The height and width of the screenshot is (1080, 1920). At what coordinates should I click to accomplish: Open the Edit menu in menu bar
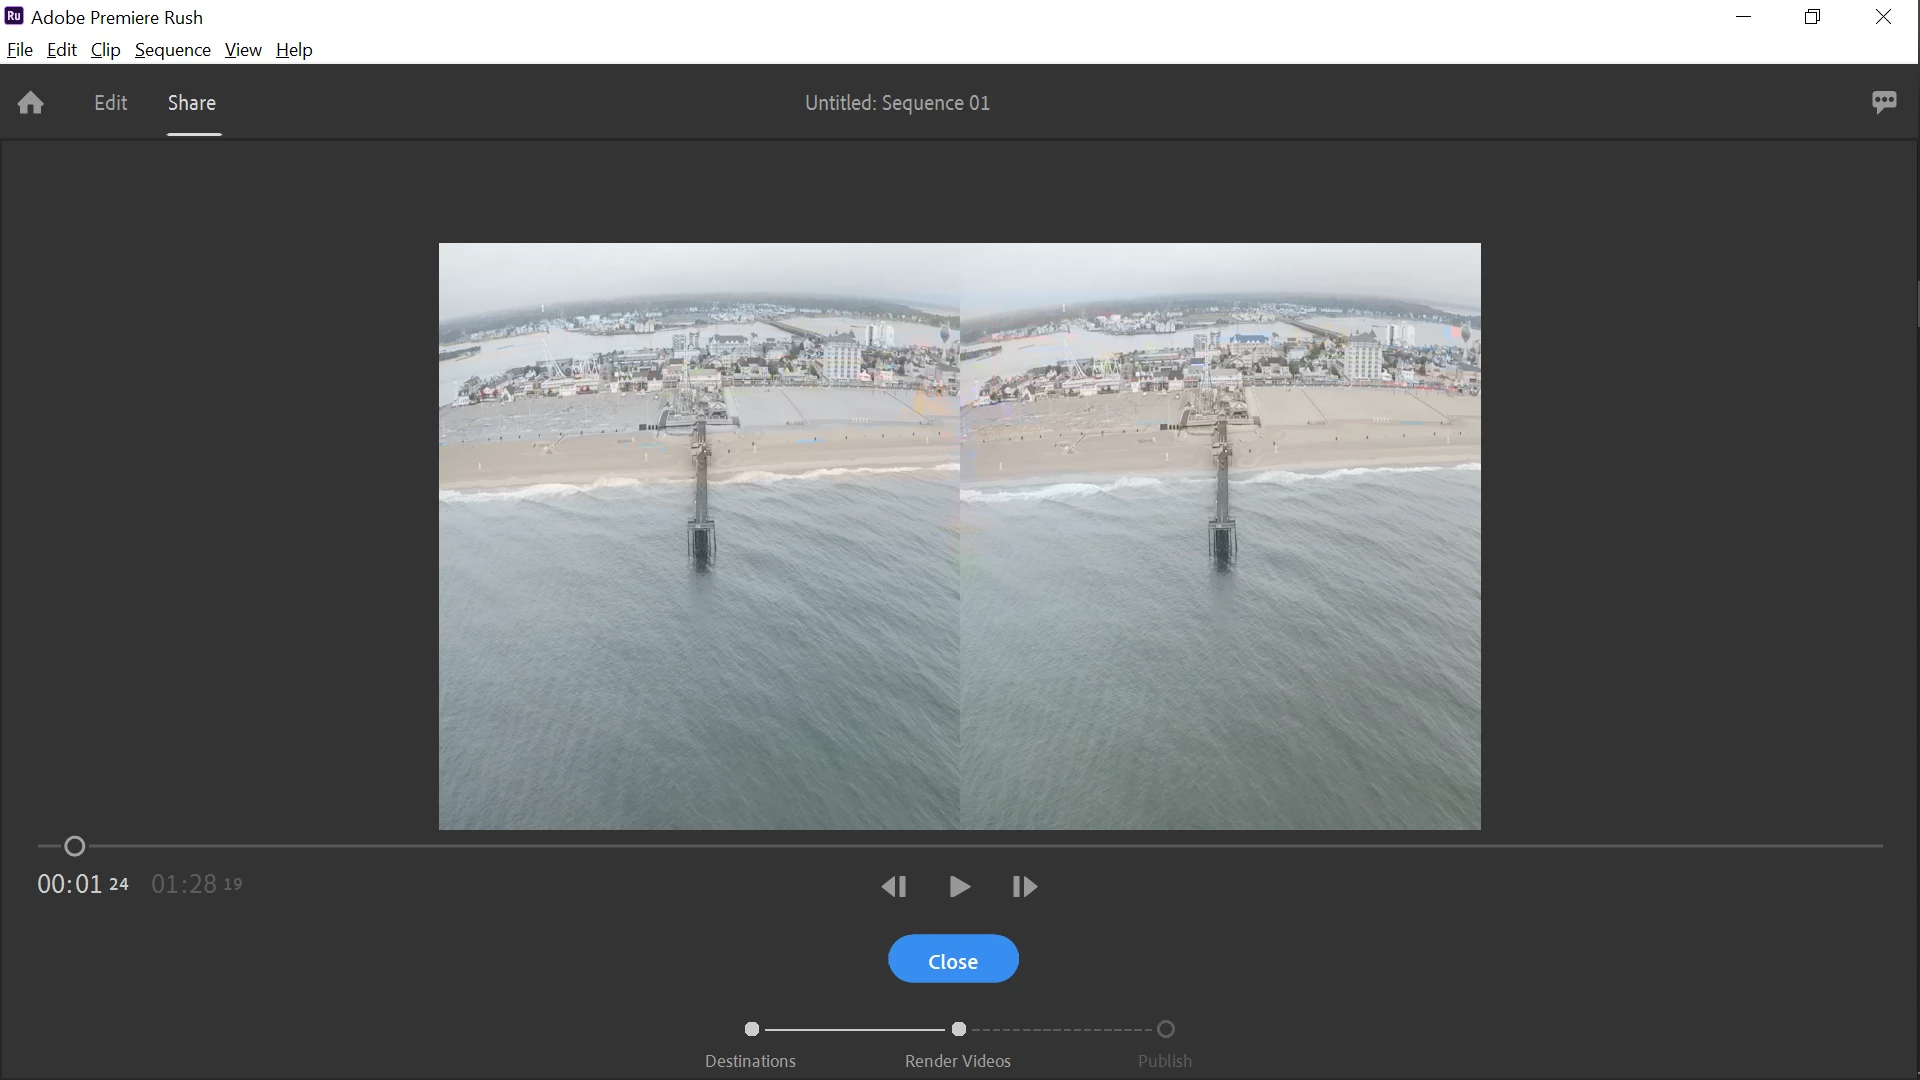click(61, 50)
